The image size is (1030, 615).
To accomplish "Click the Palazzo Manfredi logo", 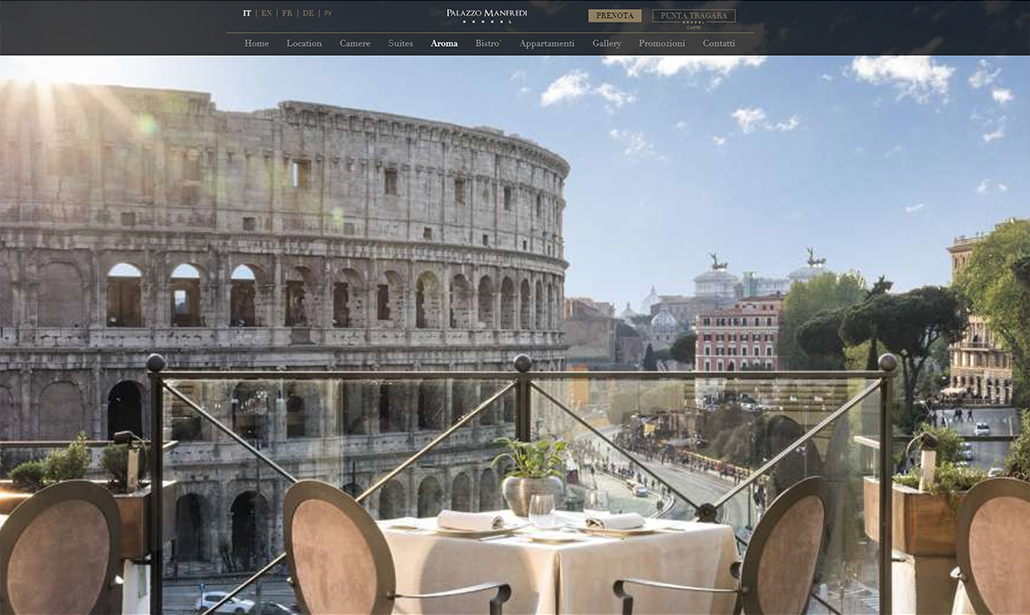I will (x=486, y=13).
